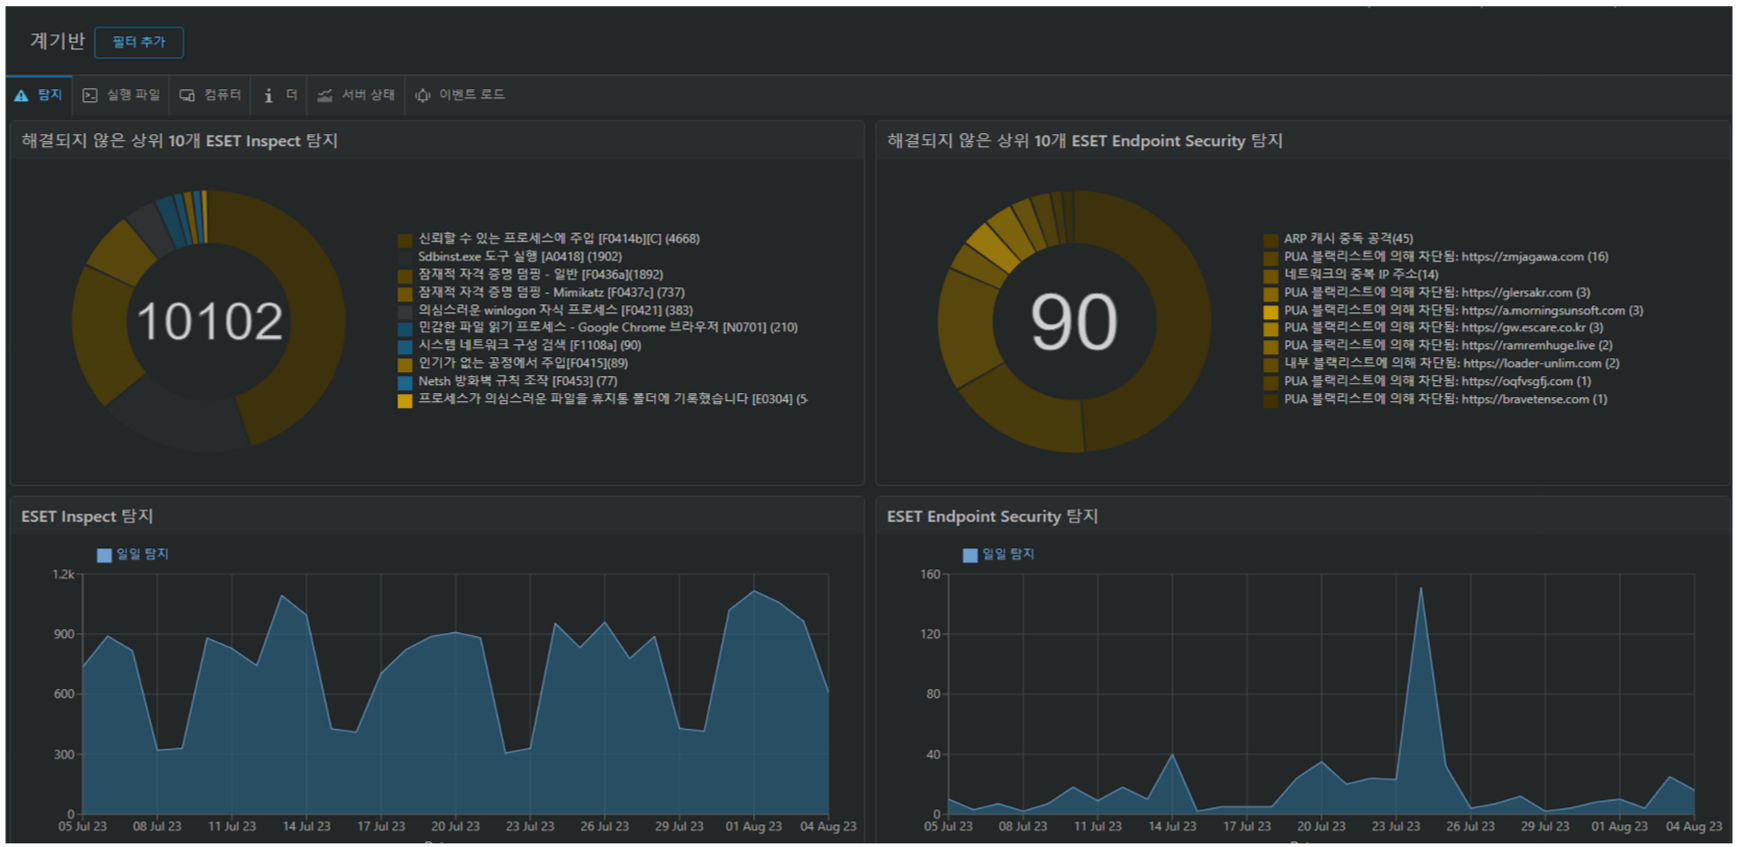Open the 실행 파일 tab via its terminal icon

90,95
